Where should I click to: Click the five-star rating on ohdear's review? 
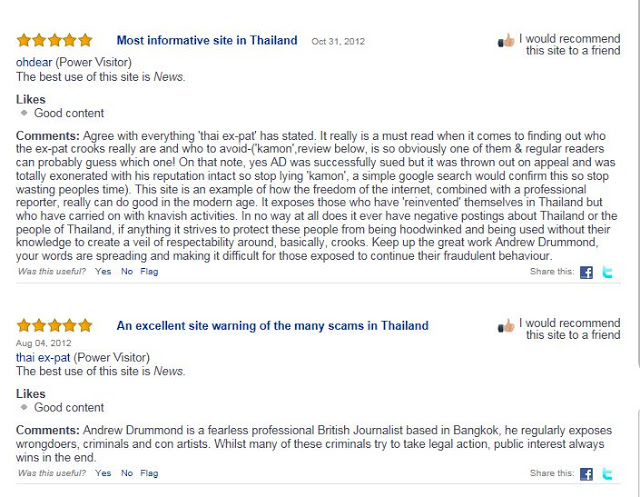click(54, 40)
